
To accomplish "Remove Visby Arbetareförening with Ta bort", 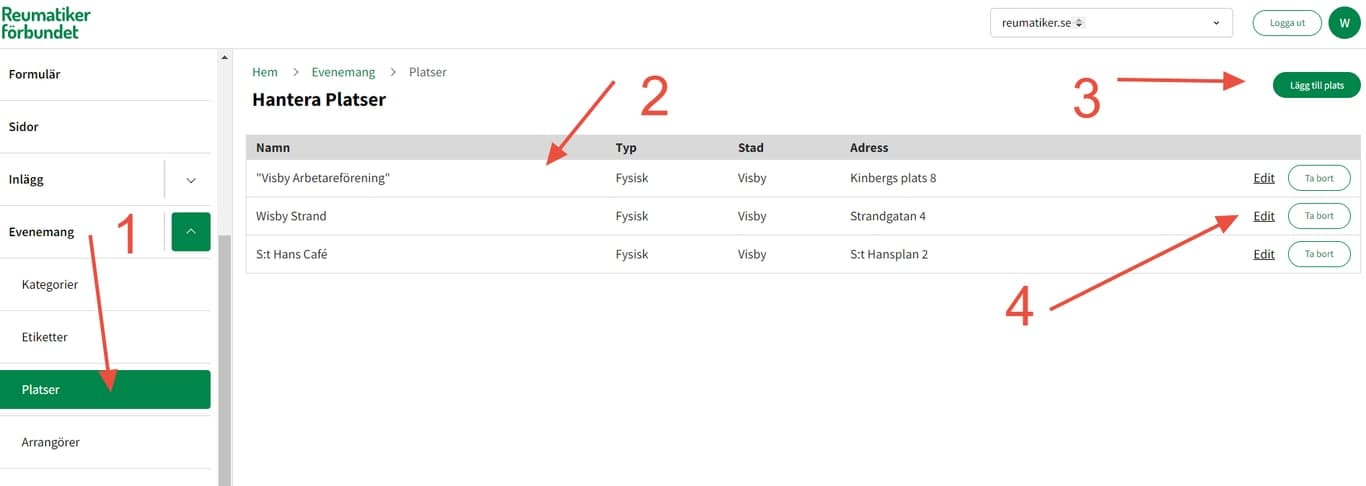I will coord(1319,178).
